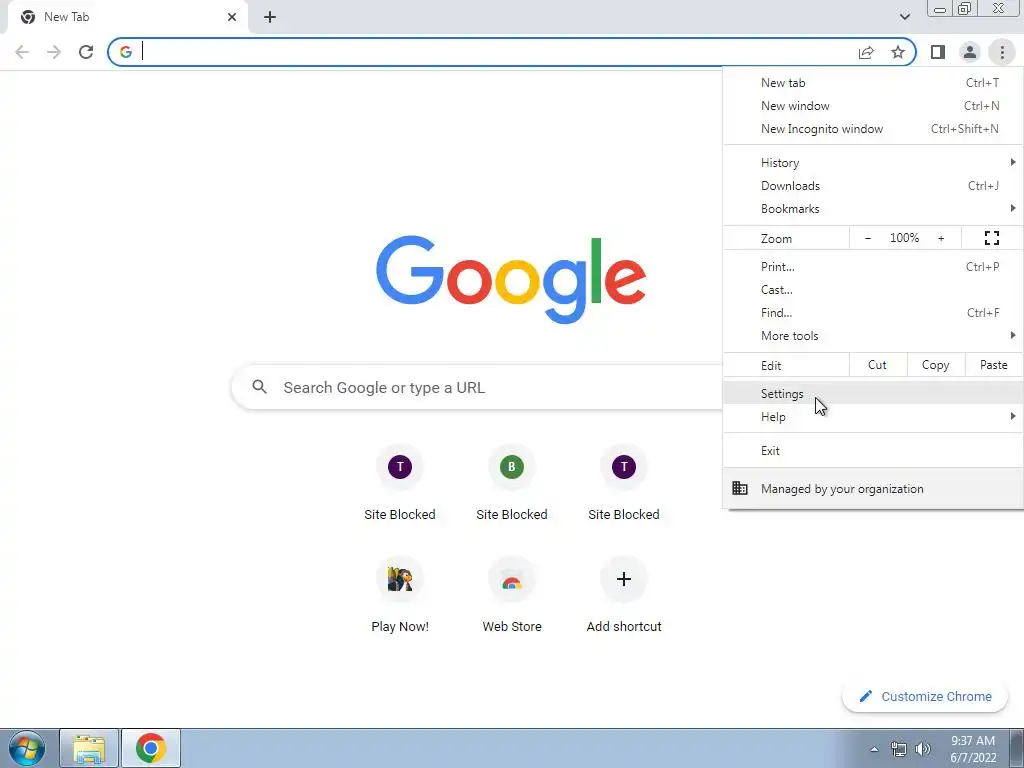The image size is (1024, 768).
Task: Click the network tray icon
Action: coord(899,749)
